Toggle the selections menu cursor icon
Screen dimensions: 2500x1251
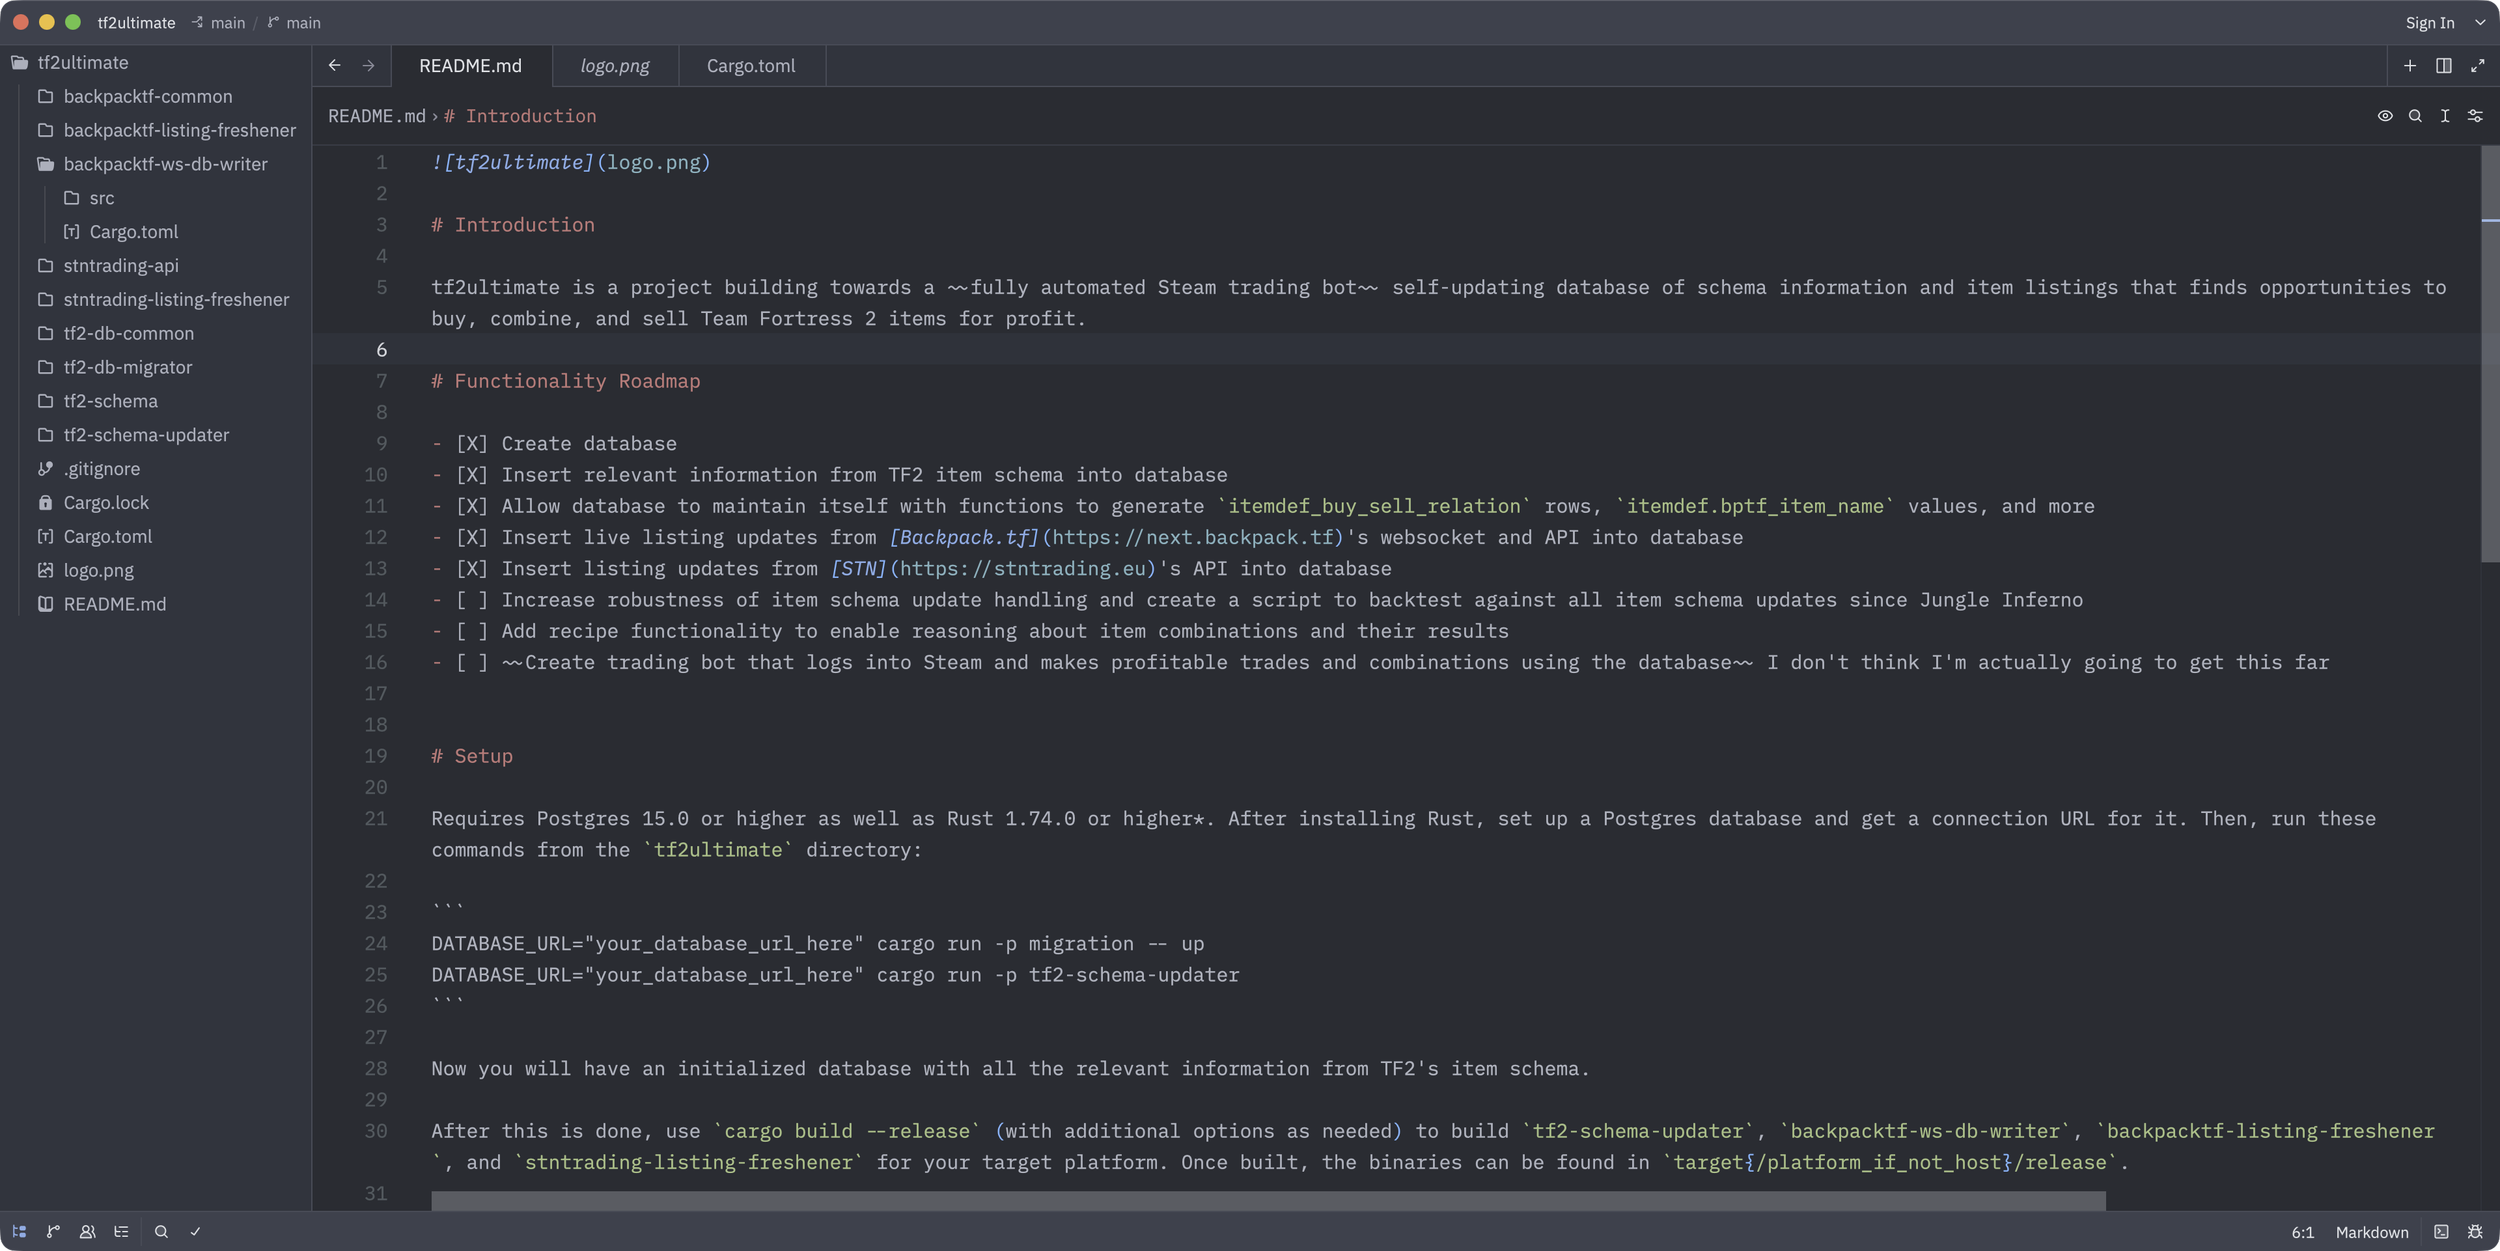(x=2445, y=116)
